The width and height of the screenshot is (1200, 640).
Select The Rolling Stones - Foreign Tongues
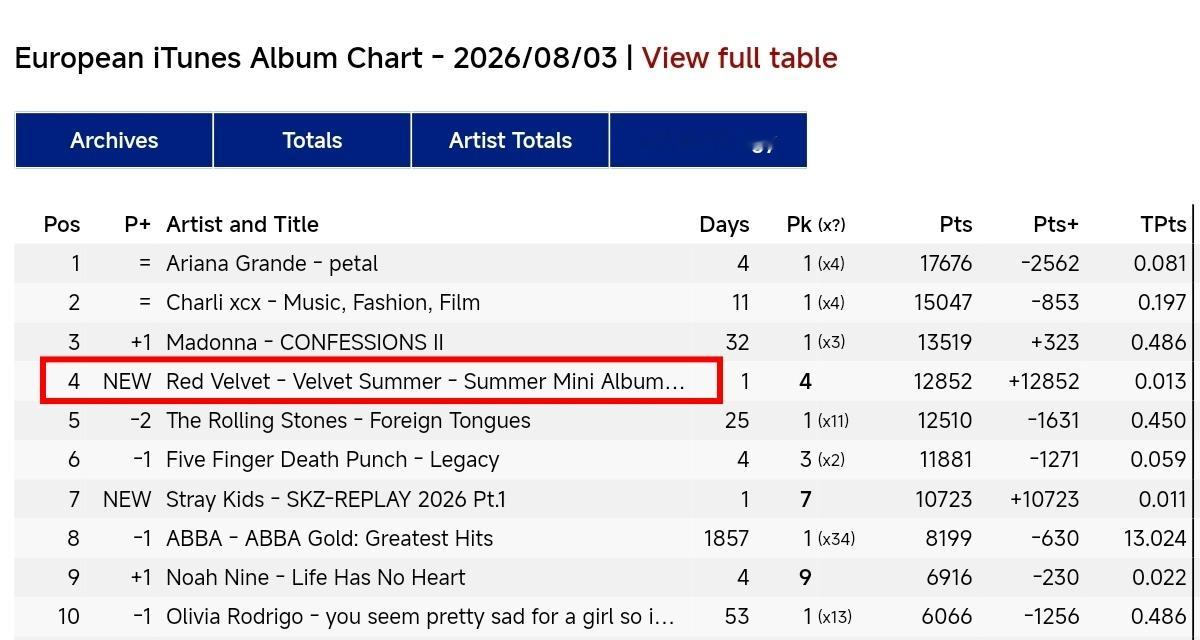click(348, 420)
